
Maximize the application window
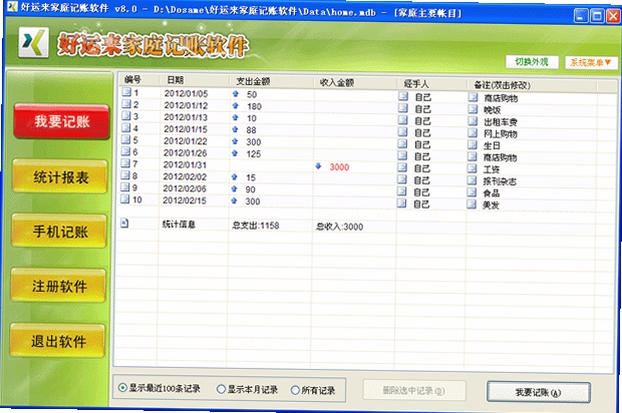pyautogui.click(x=597, y=16)
